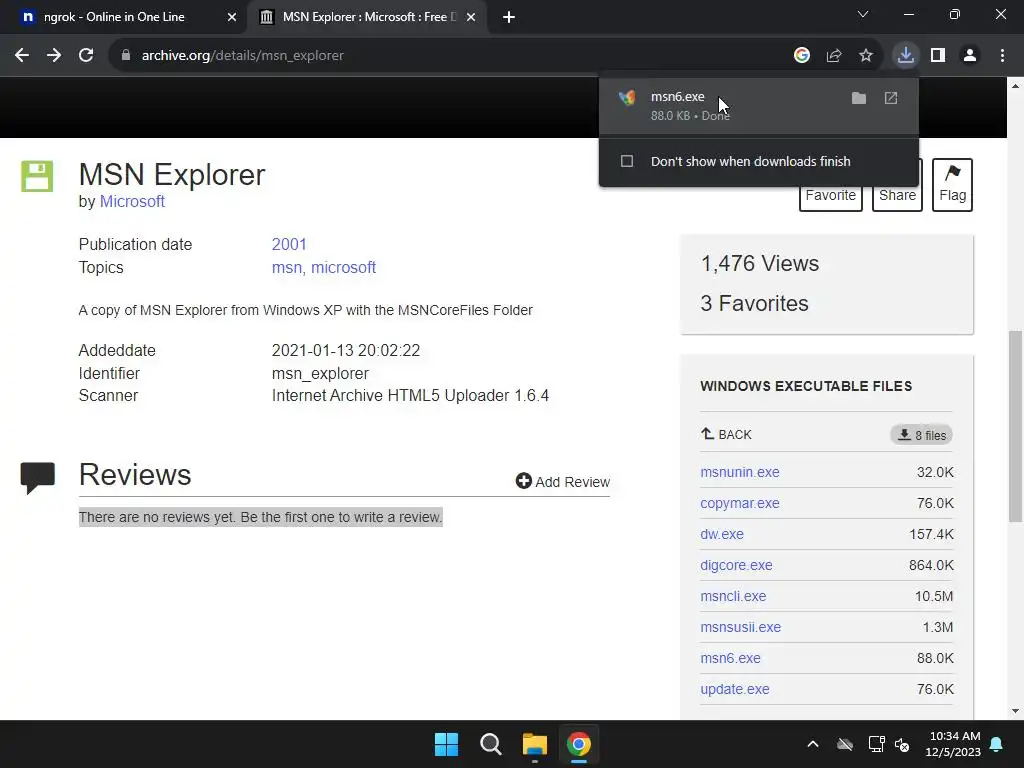Go back to the previous page
Image resolution: width=1024 pixels, height=768 pixels.
tap(22, 56)
